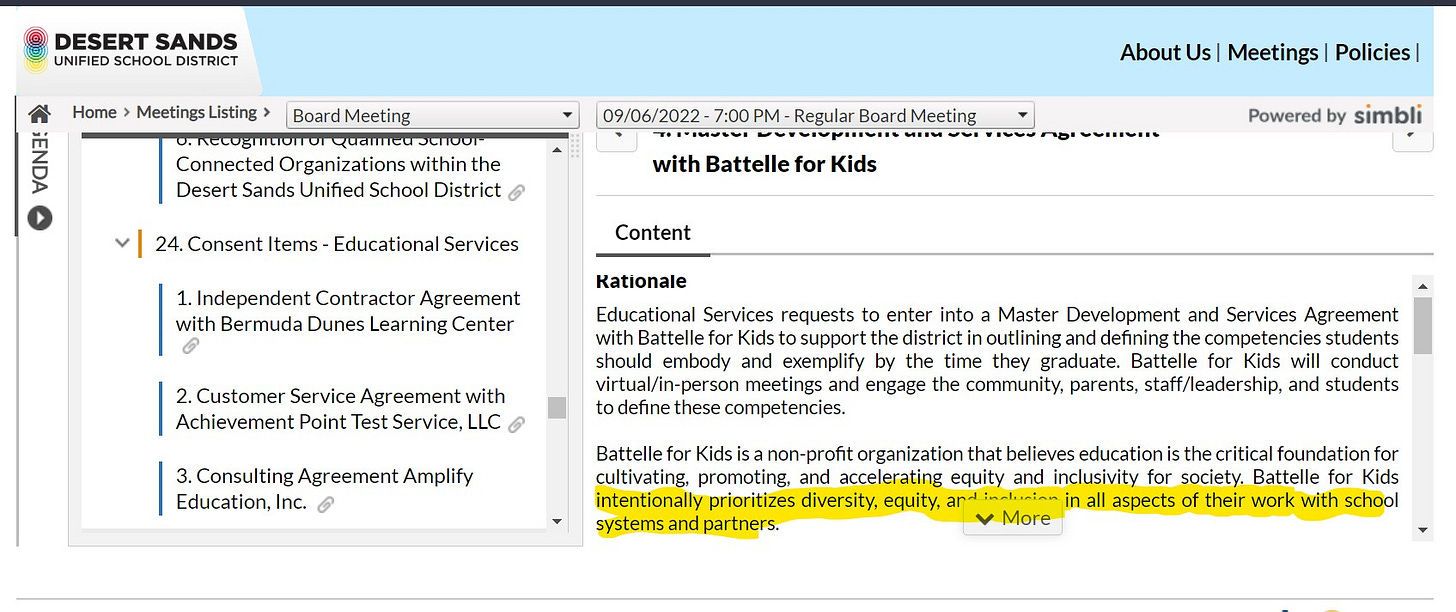This screenshot has width=1456, height=612.
Task: Click the agenda panel resize grip handle
Action: 575,148
